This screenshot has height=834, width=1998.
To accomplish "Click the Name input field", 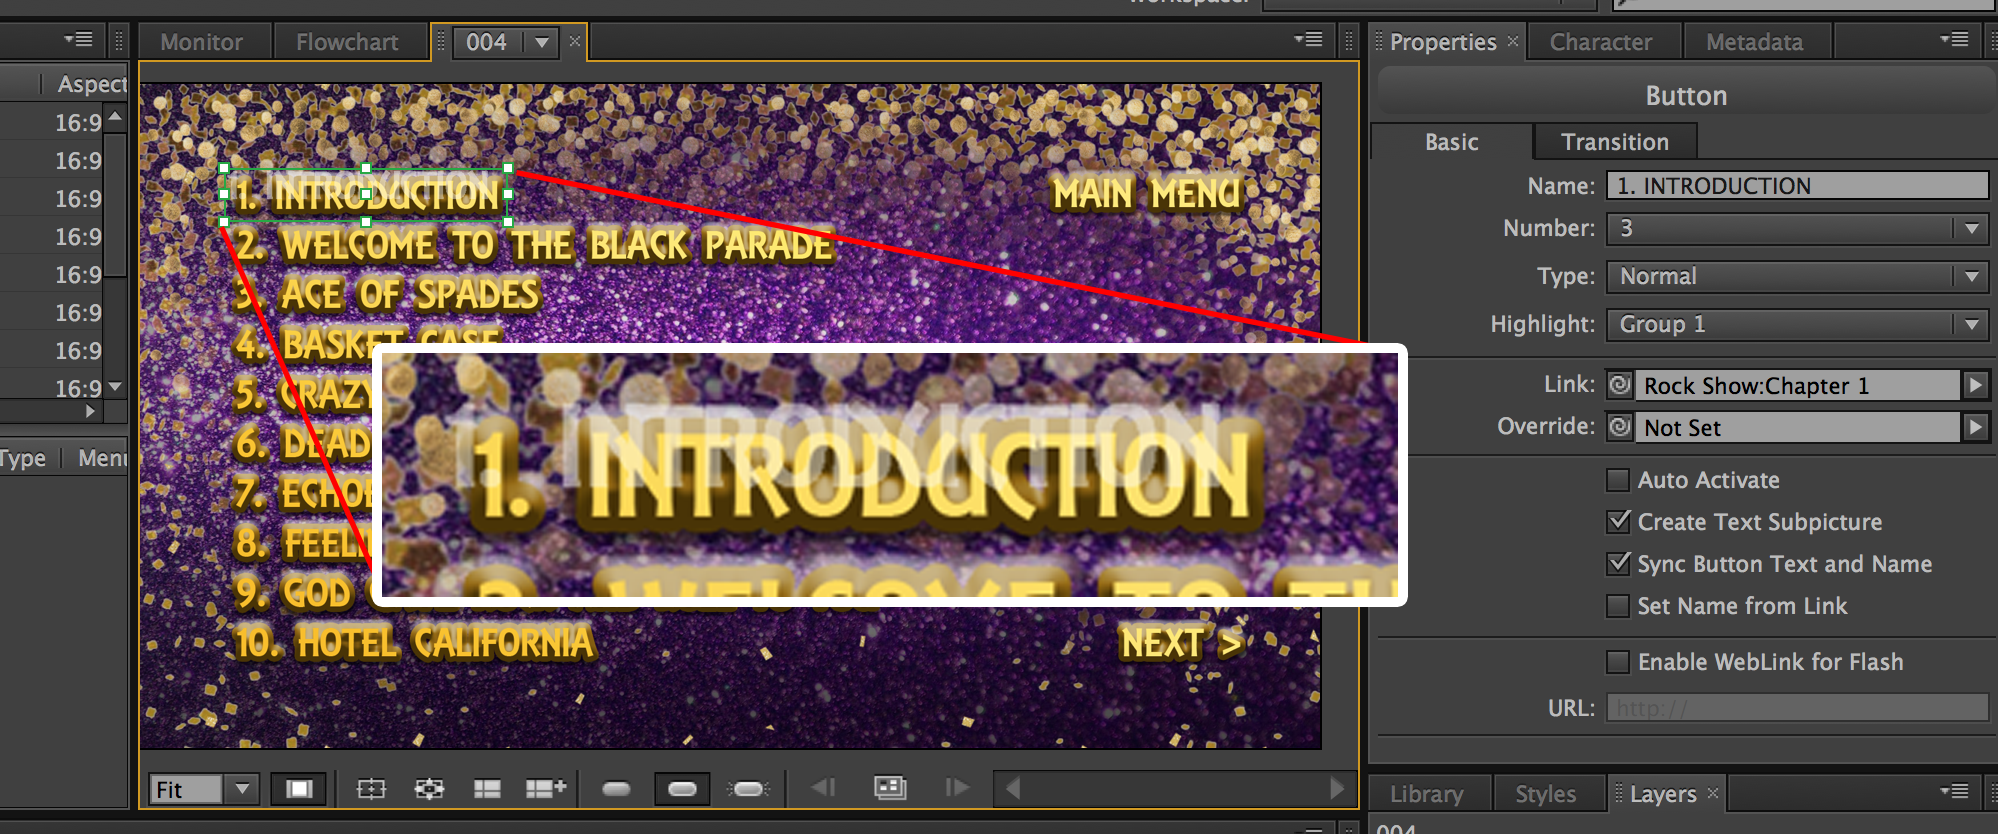I will (x=1797, y=186).
